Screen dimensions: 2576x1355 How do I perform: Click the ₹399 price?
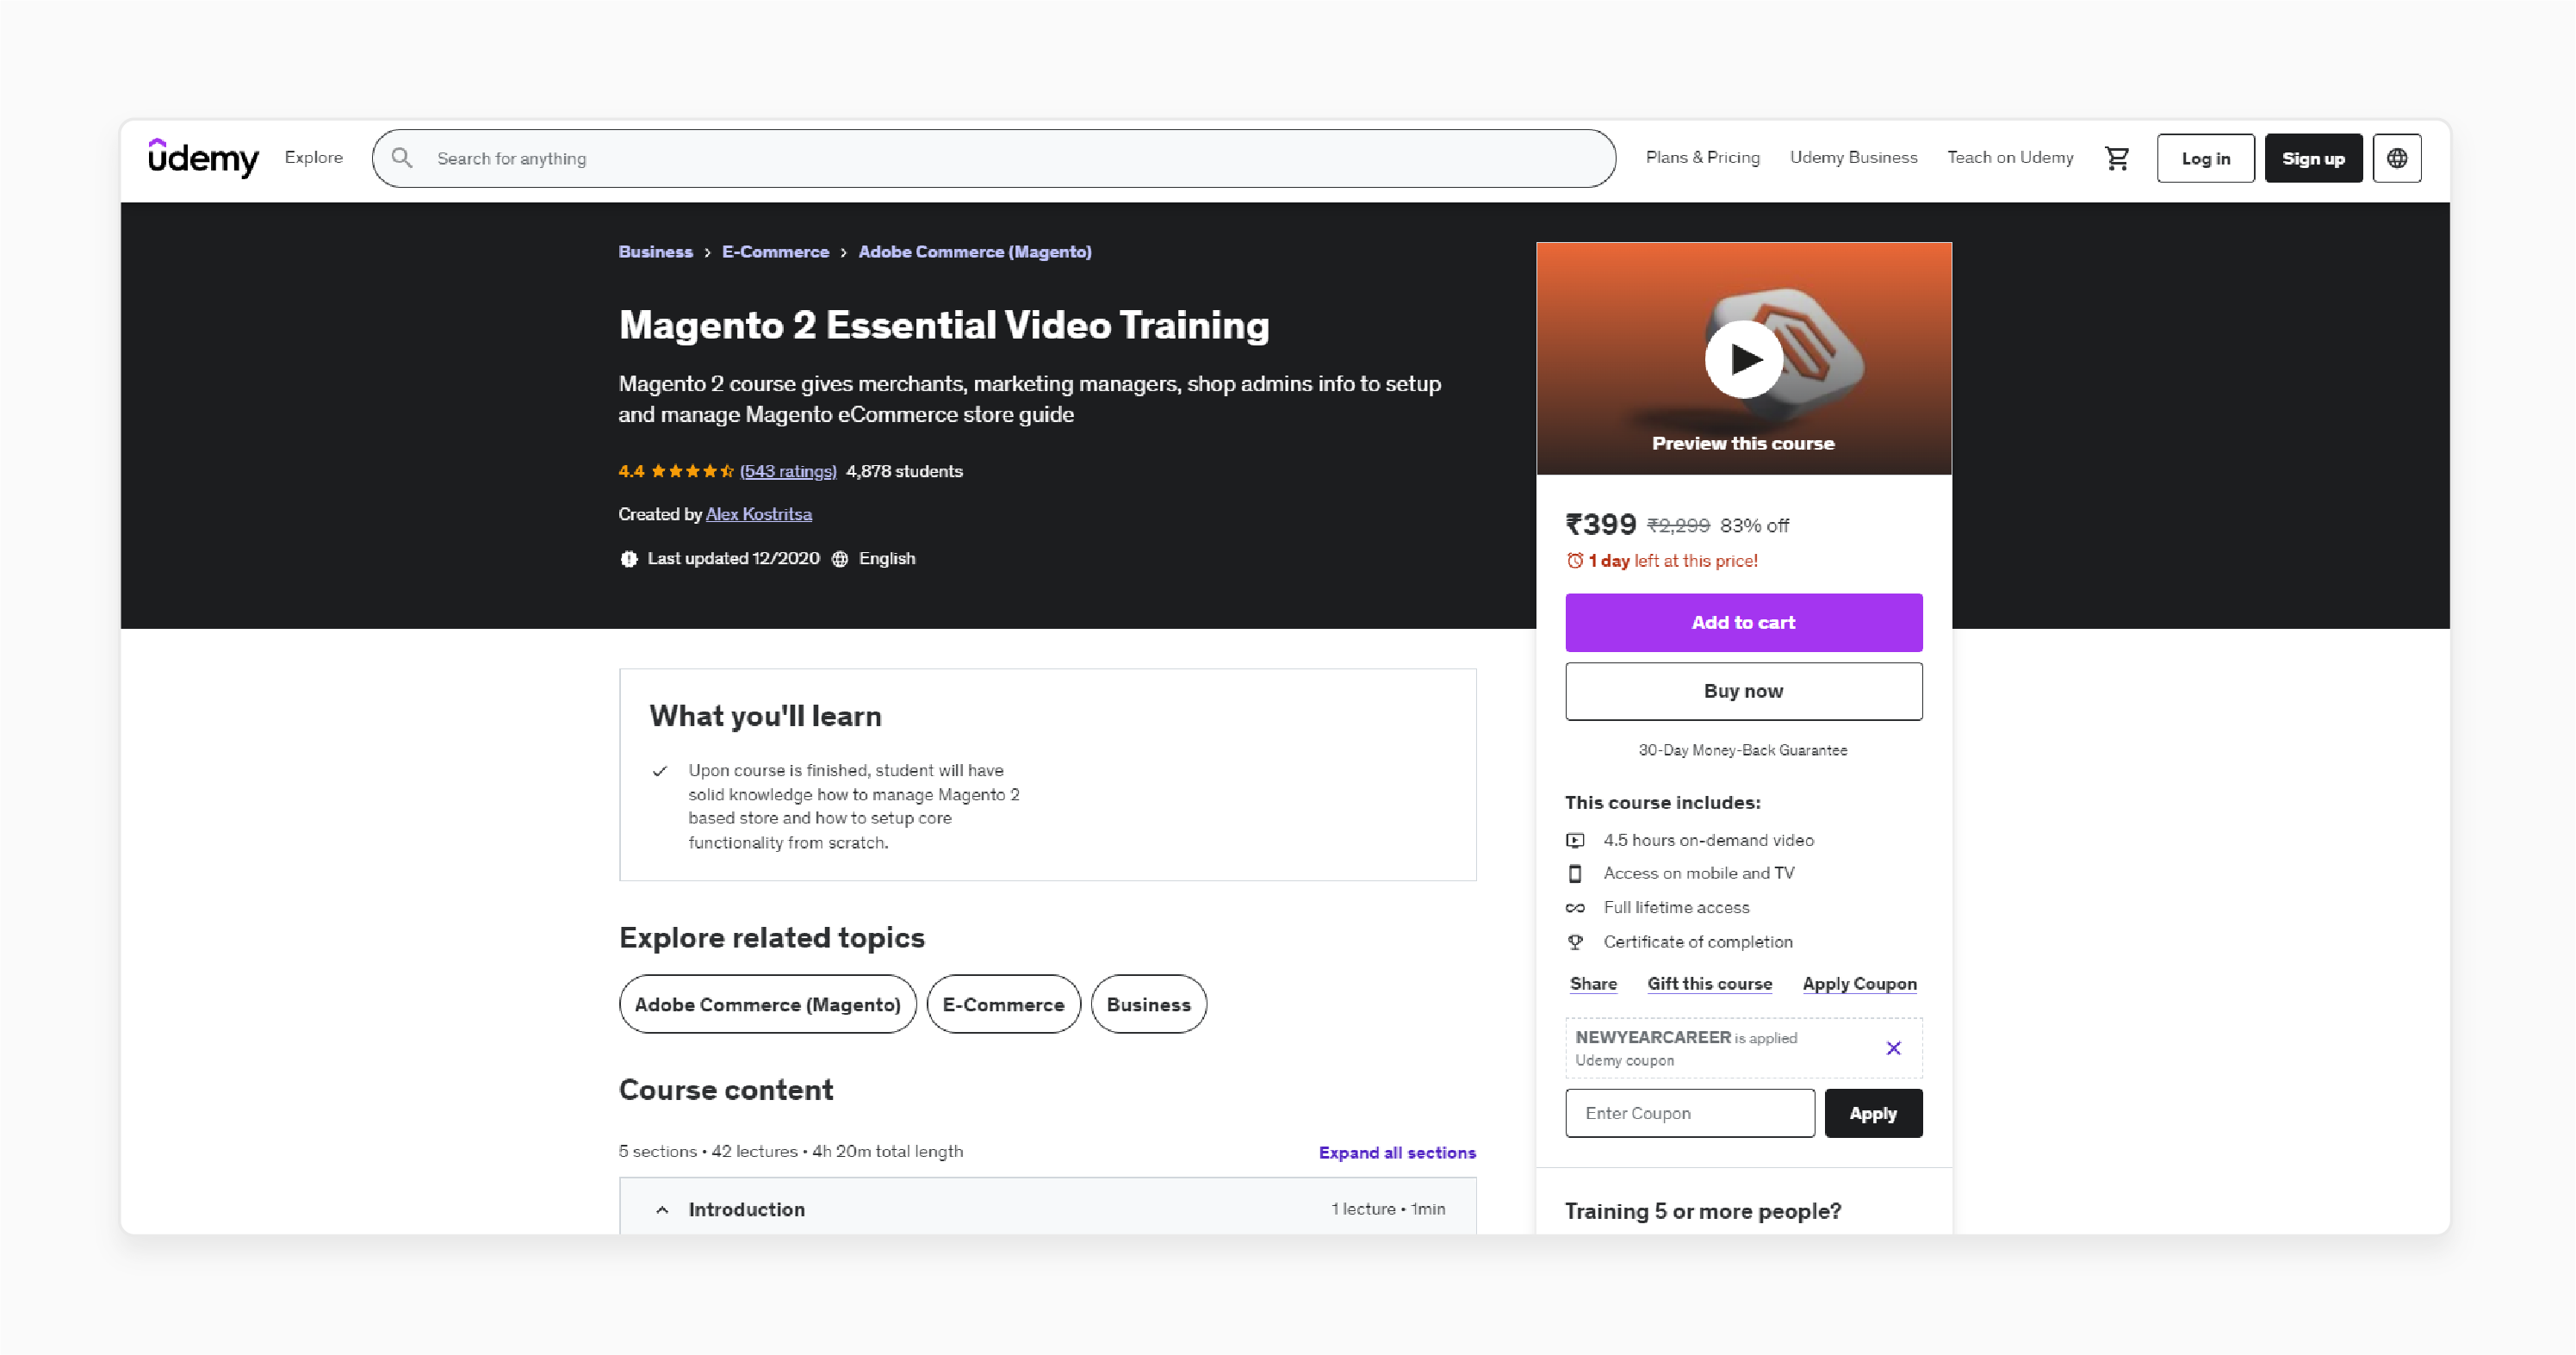tap(1600, 524)
